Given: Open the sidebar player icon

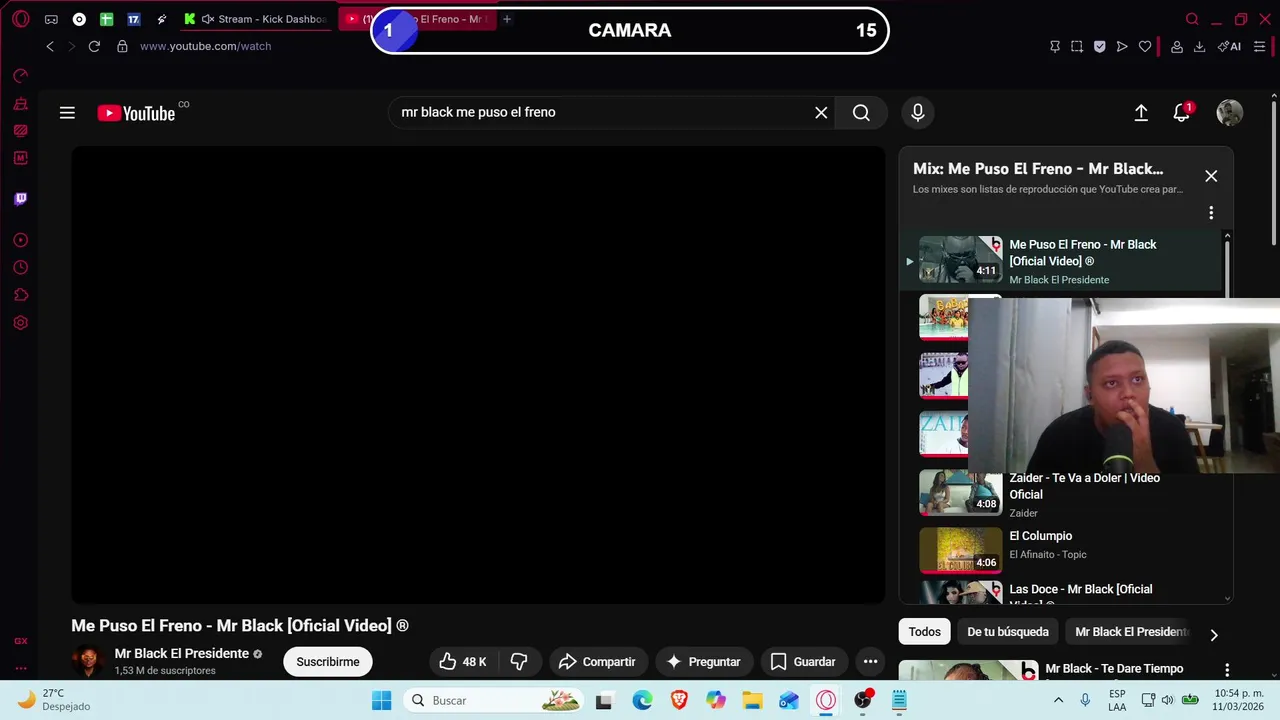Looking at the screenshot, I should pyautogui.click(x=21, y=240).
